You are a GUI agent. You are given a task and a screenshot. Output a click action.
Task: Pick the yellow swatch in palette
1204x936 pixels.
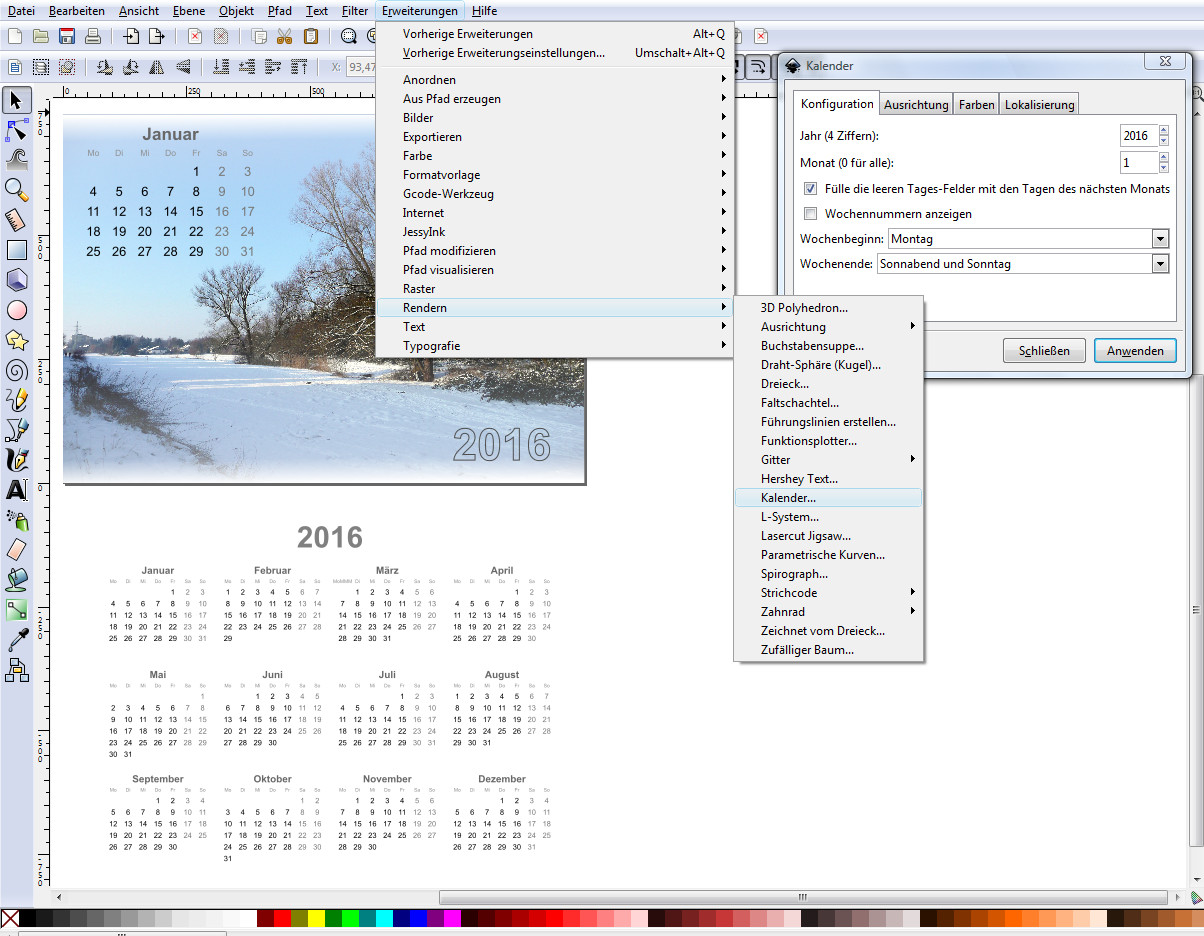316,918
